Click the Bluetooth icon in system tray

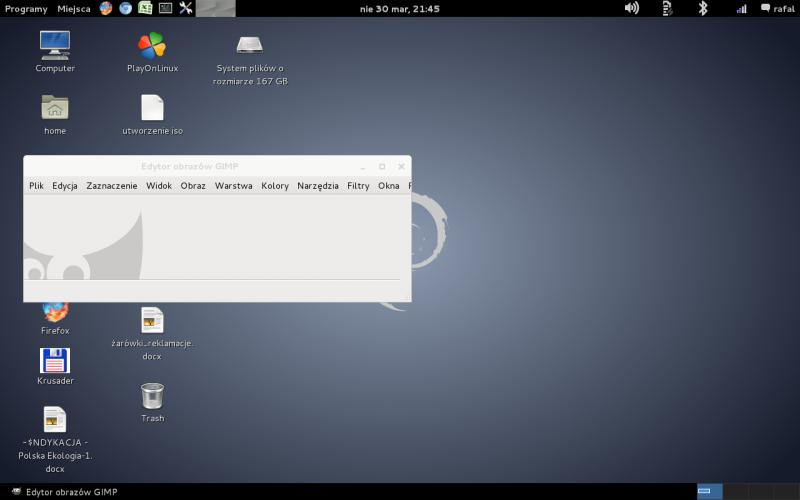coord(702,8)
